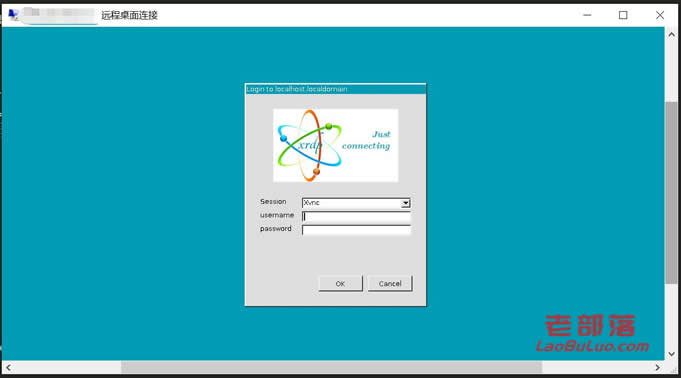Image resolution: width=681 pixels, height=378 pixels.
Task: Click the password label
Action: point(276,229)
